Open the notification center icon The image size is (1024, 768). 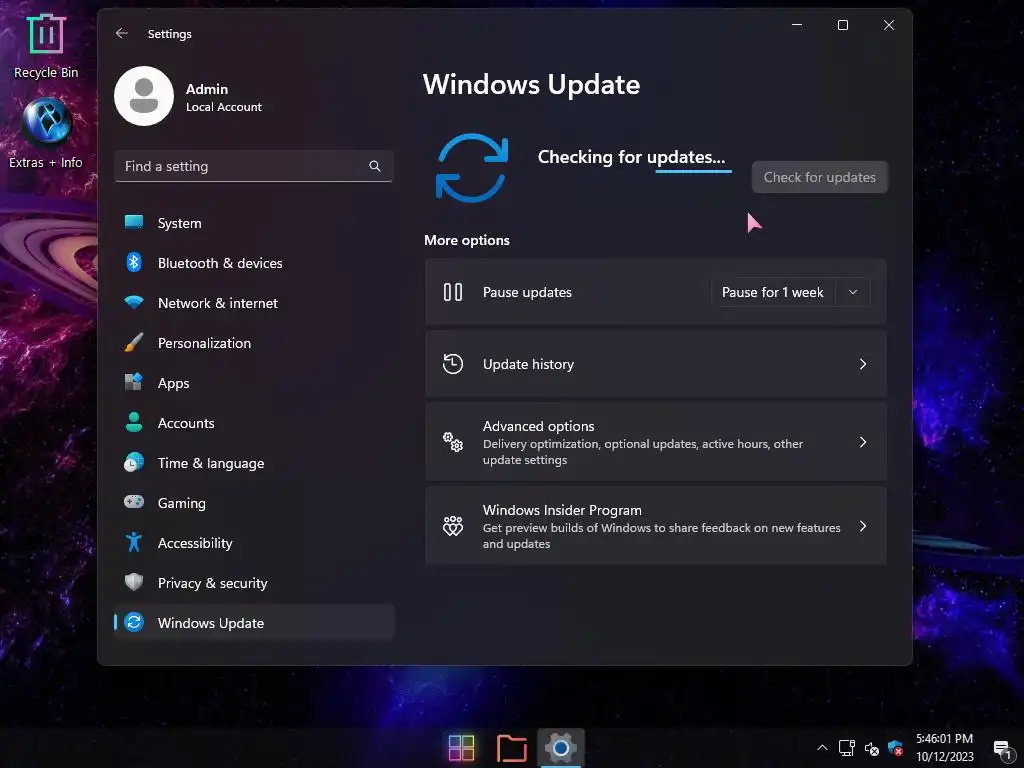[x=1002, y=748]
